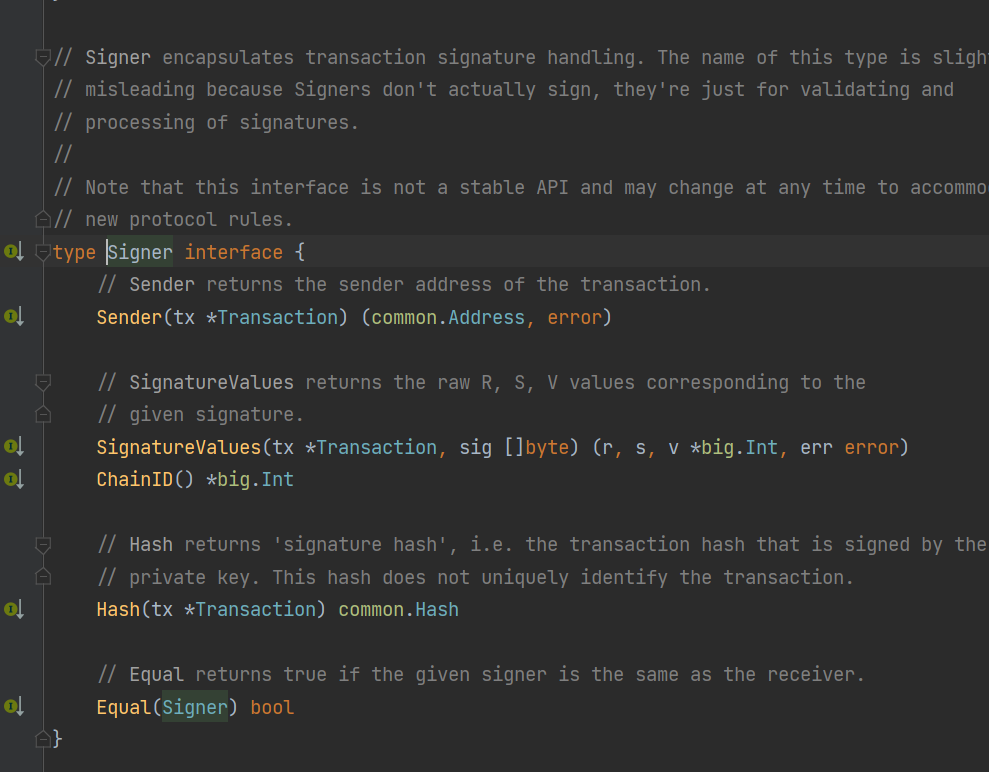Open implementations icon for SignatureValues method

click(x=12, y=447)
